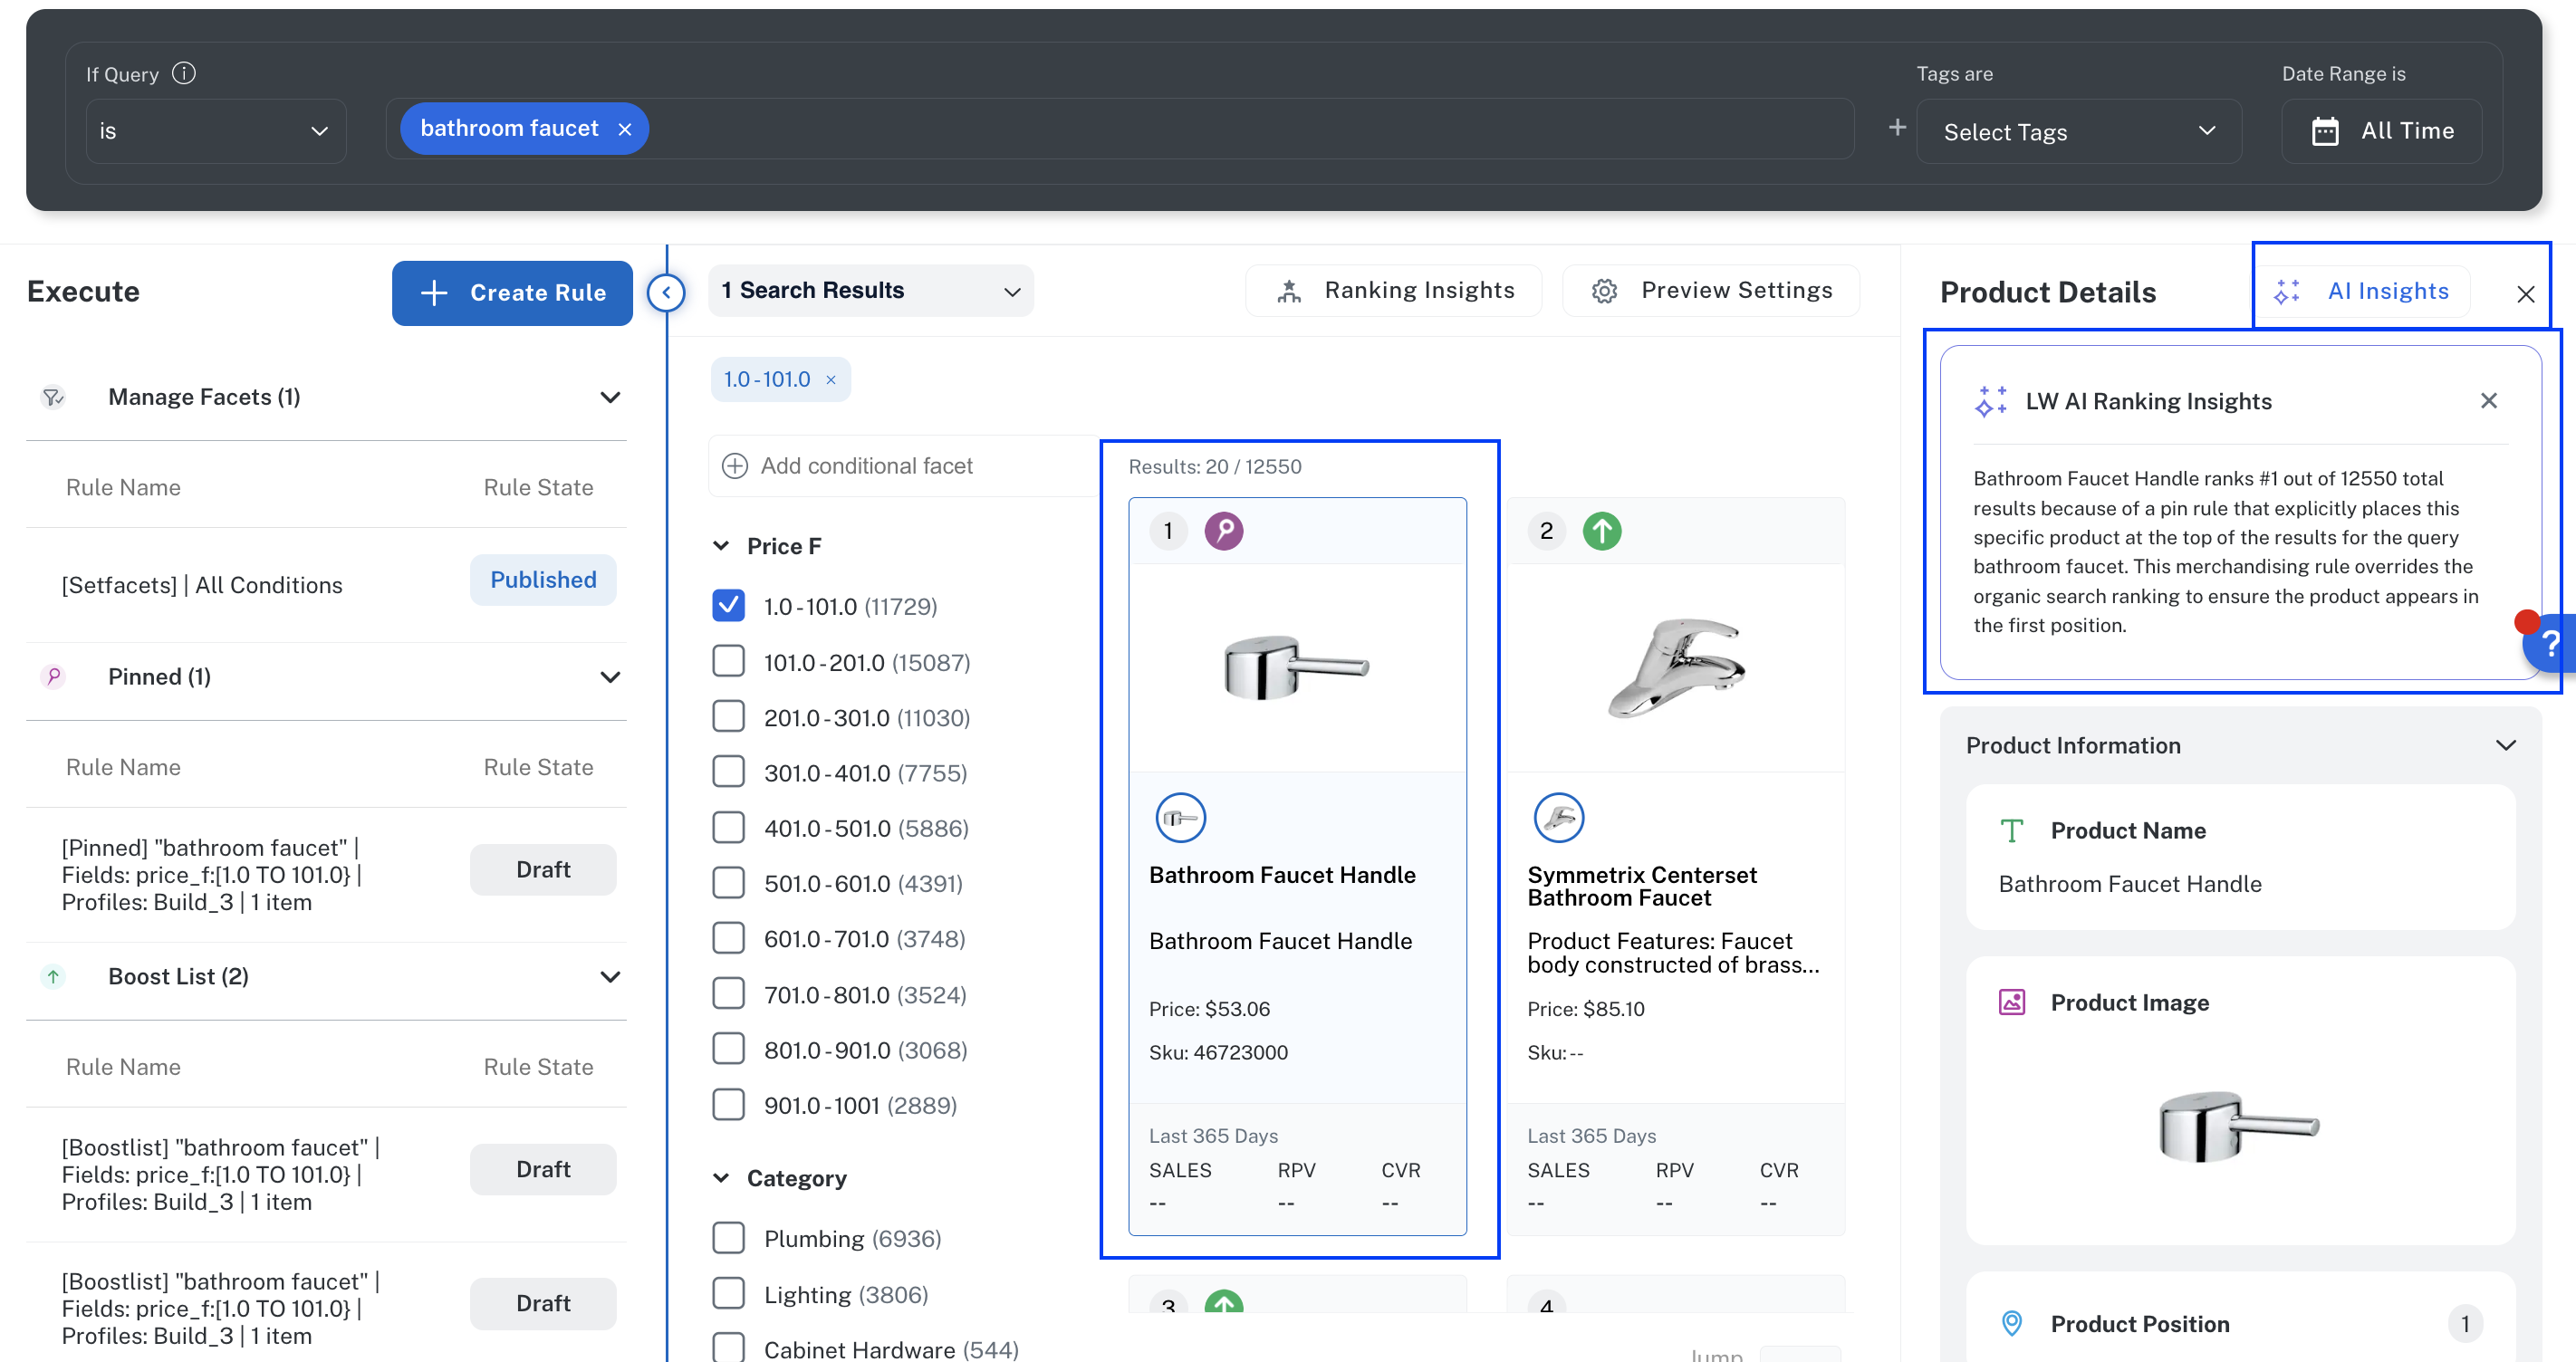2576x1362 pixels.
Task: Remove the bathroom faucet query chip
Action: pyautogui.click(x=625, y=129)
